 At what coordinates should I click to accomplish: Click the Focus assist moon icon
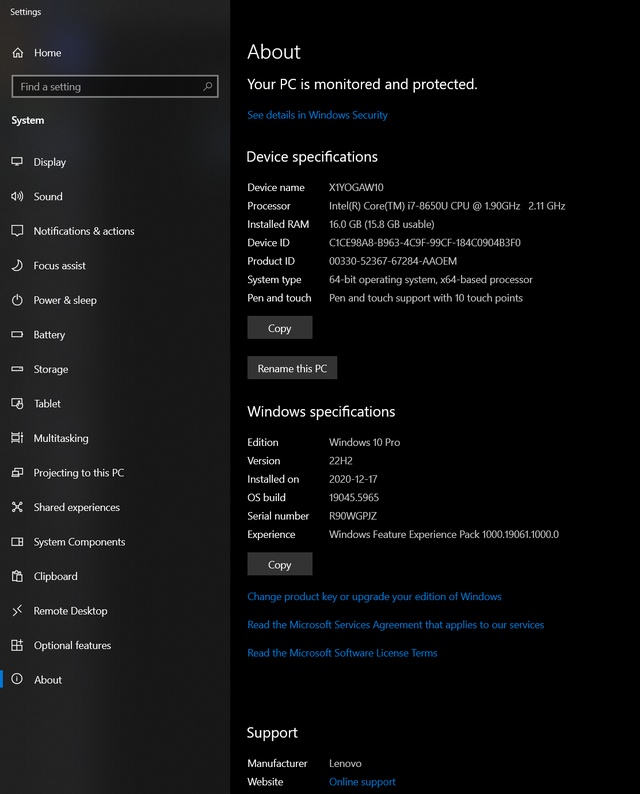pos(17,265)
